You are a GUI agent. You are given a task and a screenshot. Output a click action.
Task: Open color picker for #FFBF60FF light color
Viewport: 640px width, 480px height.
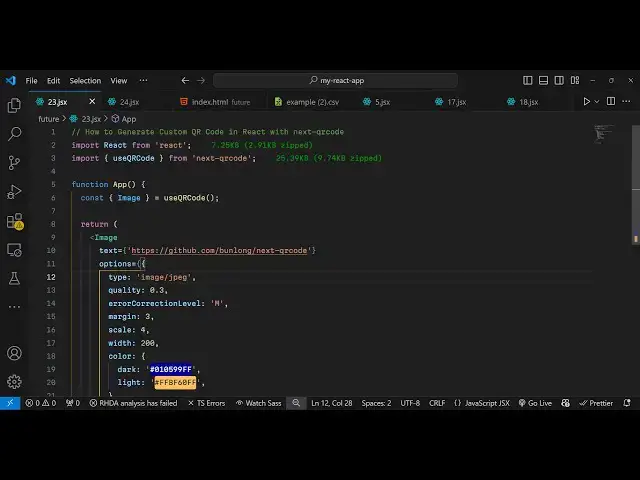coord(175,382)
